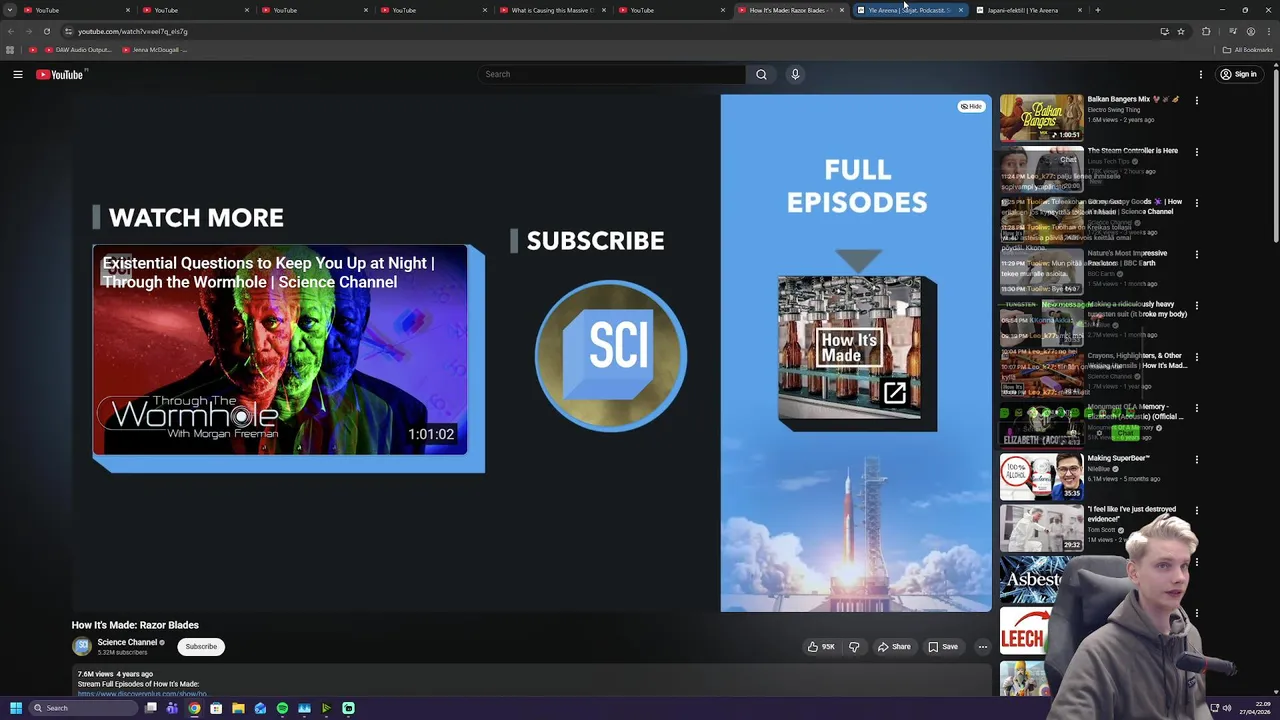Open more actions menu below the video
Image resolution: width=1280 pixels, height=720 pixels.
click(982, 647)
